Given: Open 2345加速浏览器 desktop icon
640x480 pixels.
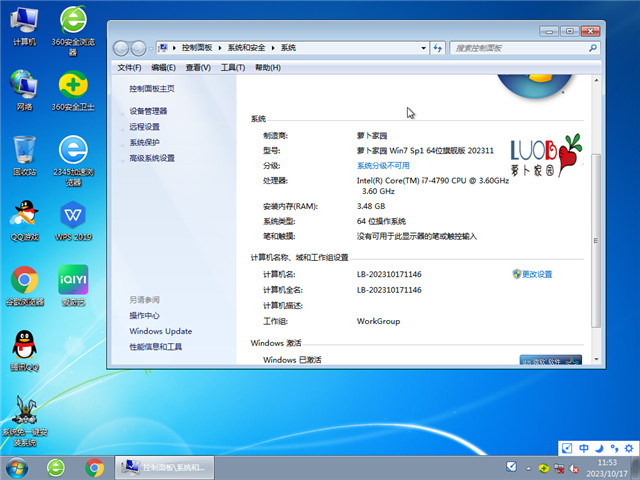Looking at the screenshot, I should click(x=73, y=160).
